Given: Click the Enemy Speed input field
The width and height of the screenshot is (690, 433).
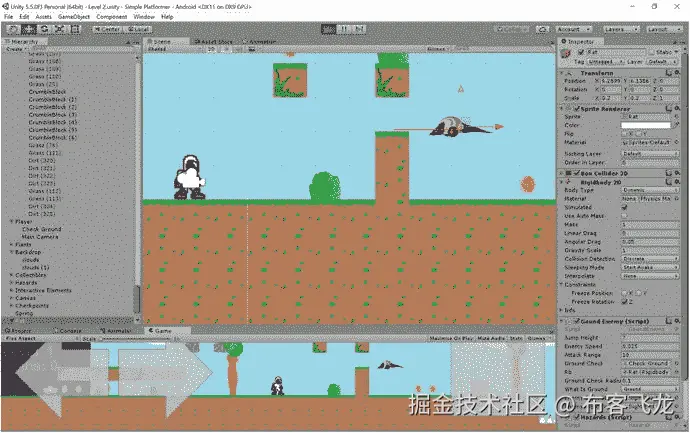Looking at the screenshot, I should (x=650, y=346).
